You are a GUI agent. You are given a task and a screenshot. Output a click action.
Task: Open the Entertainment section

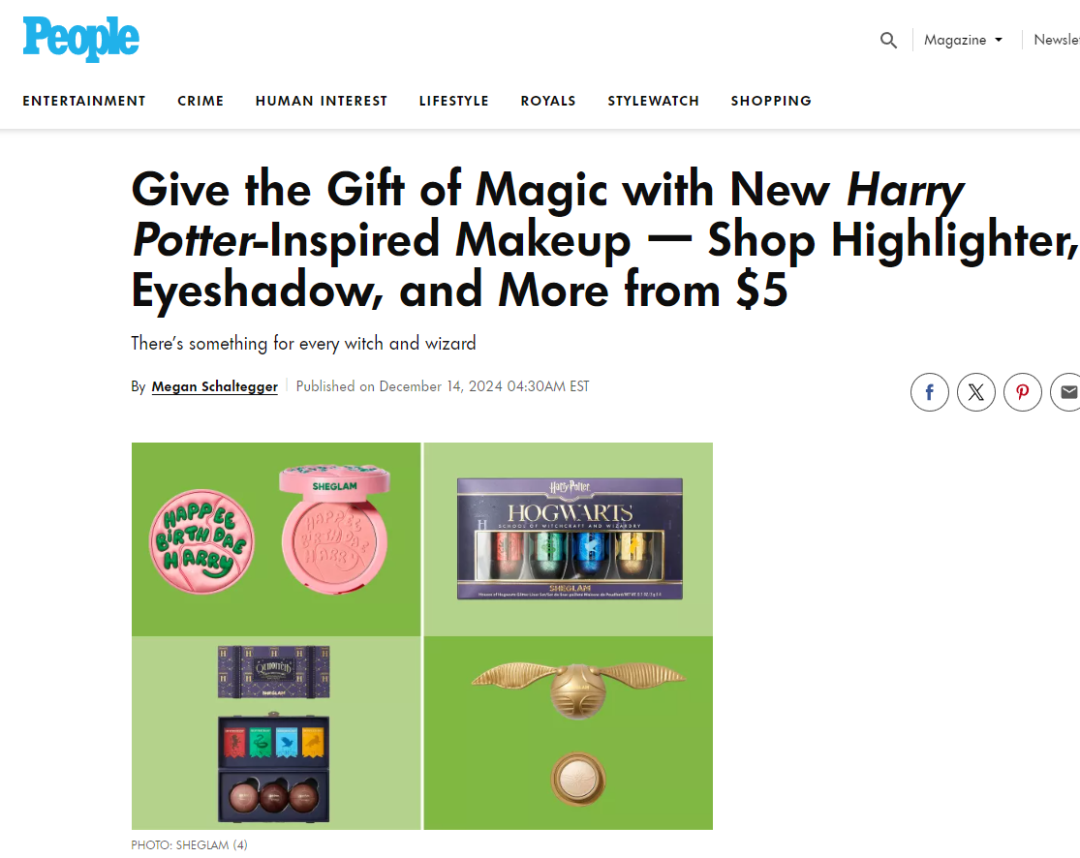tap(84, 101)
